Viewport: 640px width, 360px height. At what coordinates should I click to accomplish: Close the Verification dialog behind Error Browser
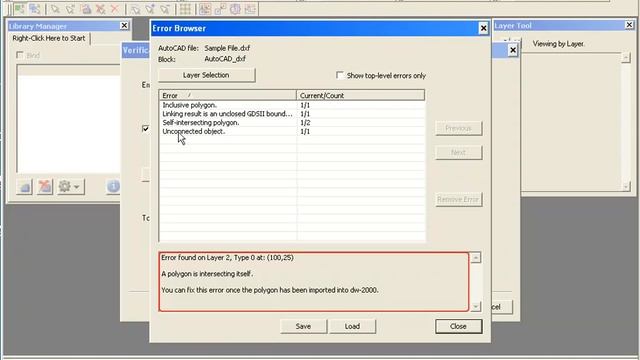click(513, 50)
